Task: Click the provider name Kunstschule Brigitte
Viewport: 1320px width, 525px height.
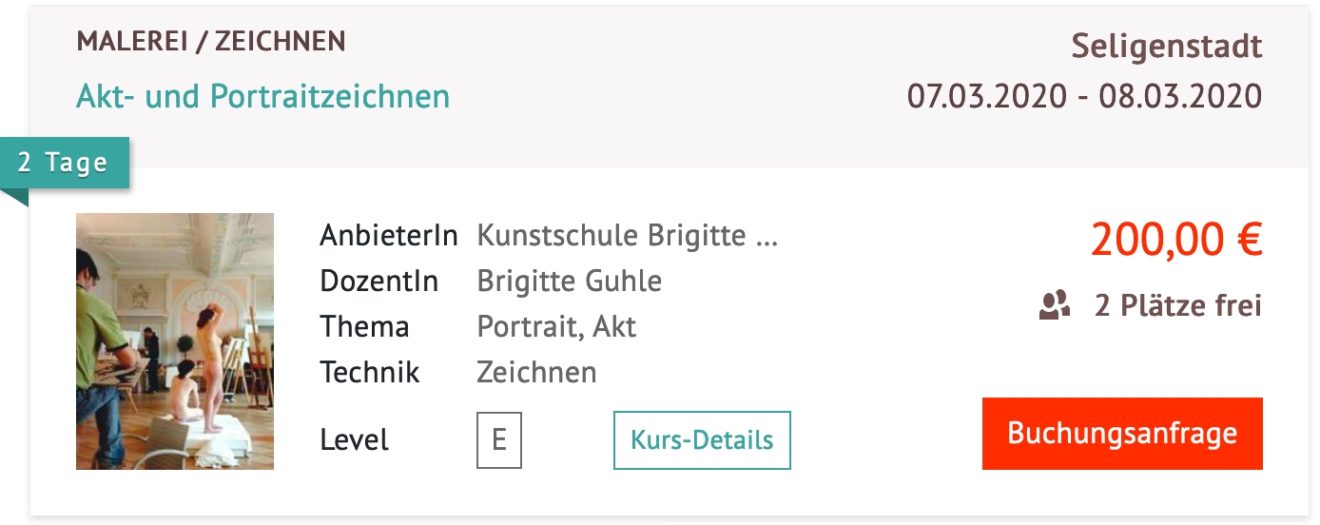Action: tap(627, 236)
